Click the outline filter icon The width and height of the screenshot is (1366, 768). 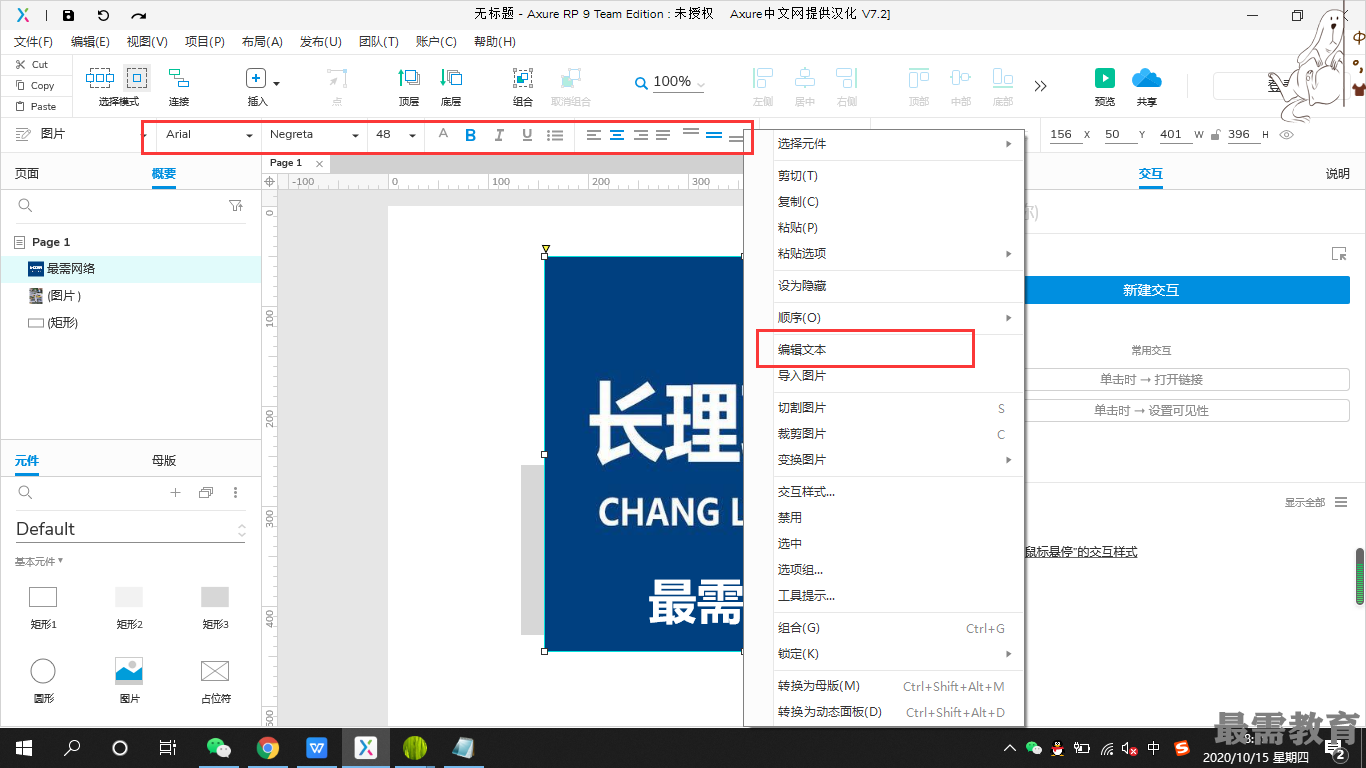(x=236, y=206)
